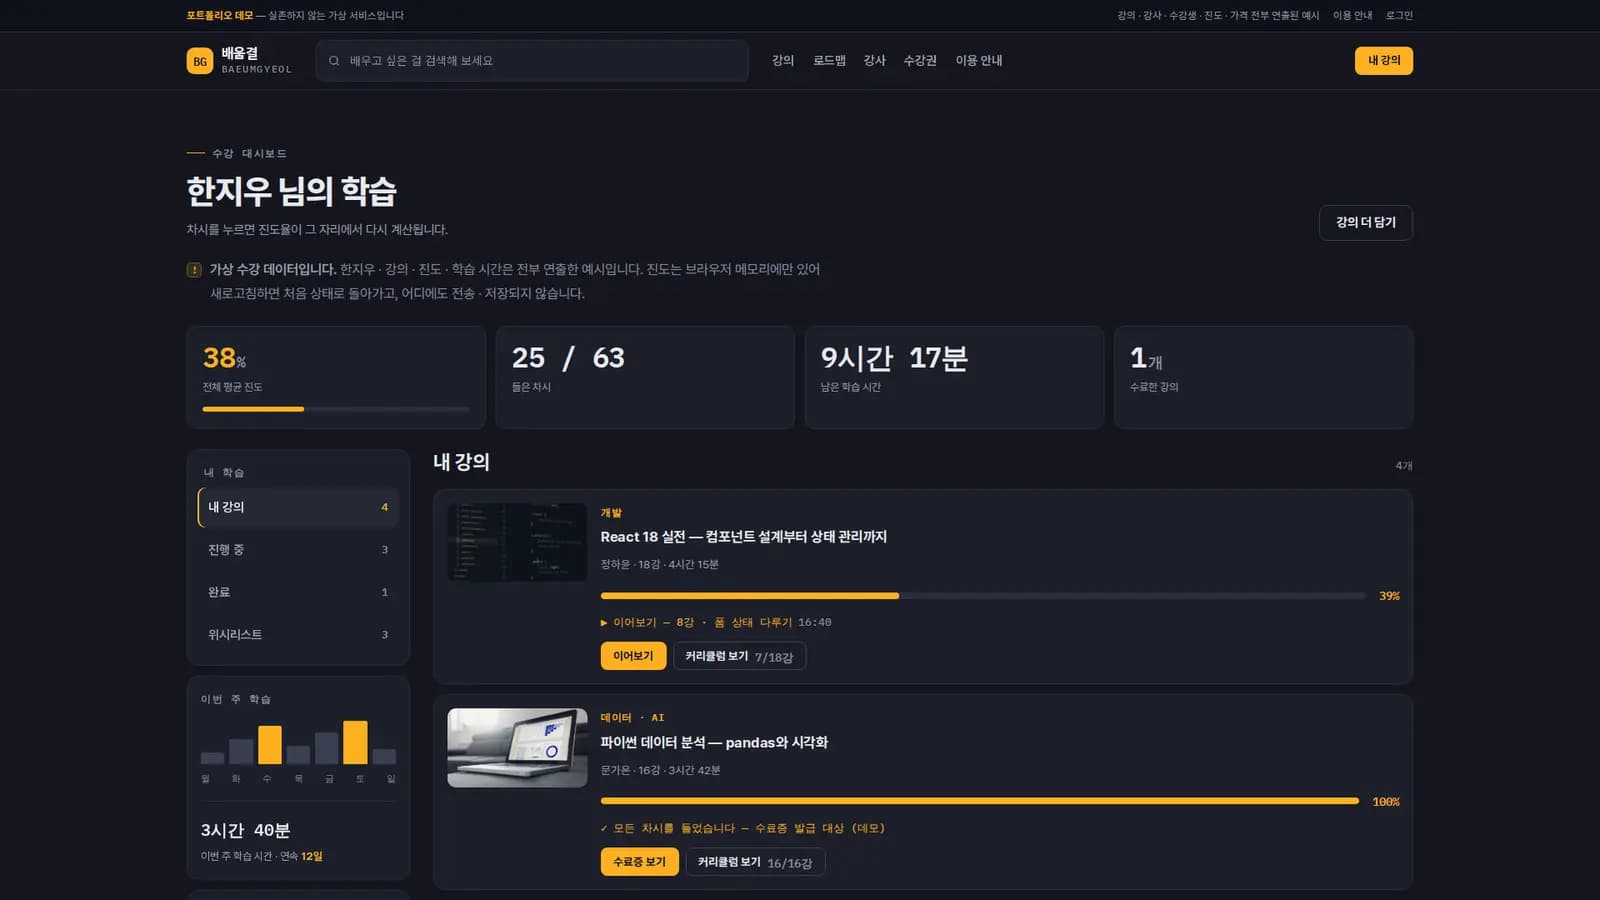1600x900 pixels.
Task: Click the React 18 course progress bar
Action: [x=983, y=596]
